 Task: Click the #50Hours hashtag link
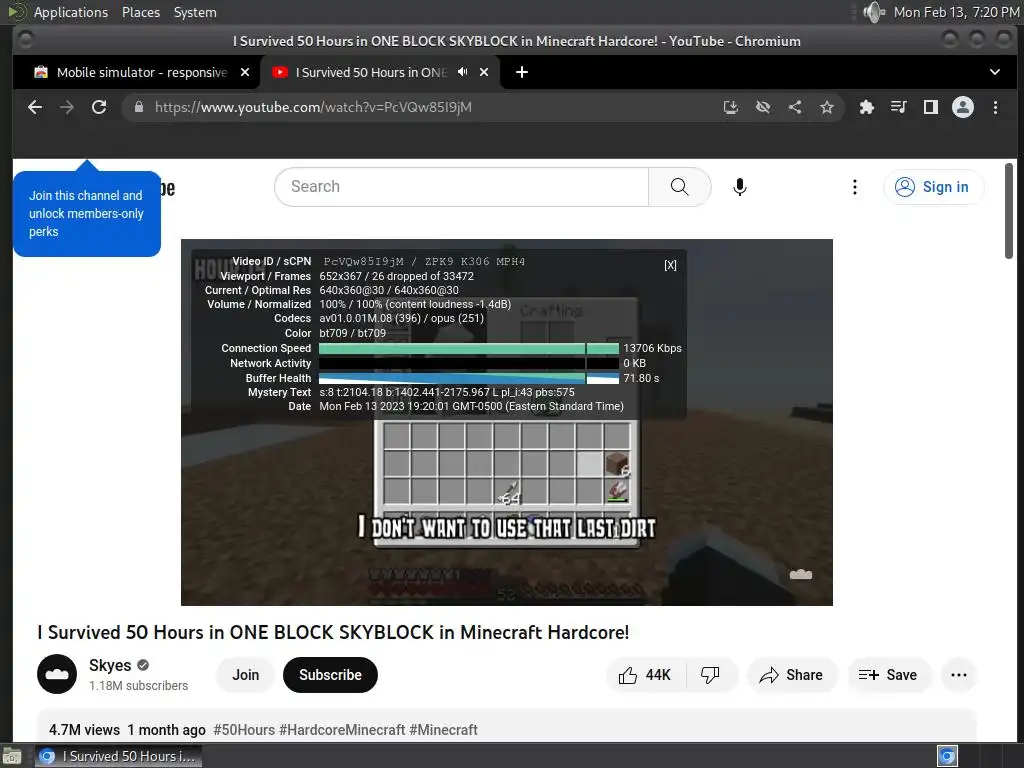pos(244,729)
